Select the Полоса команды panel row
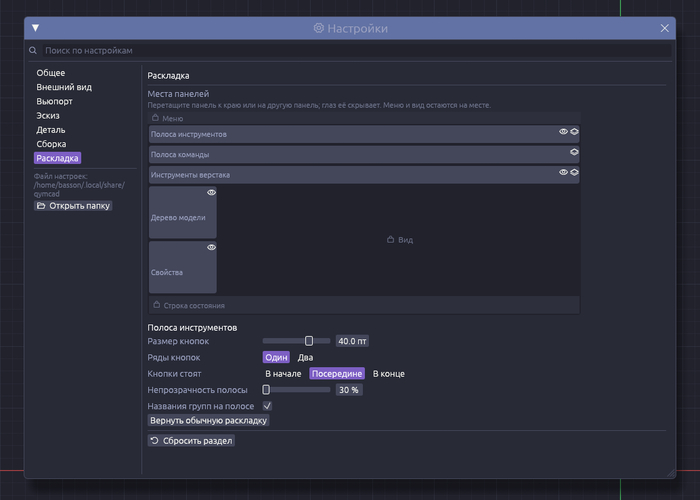The height and width of the screenshot is (500, 700). [x=364, y=154]
